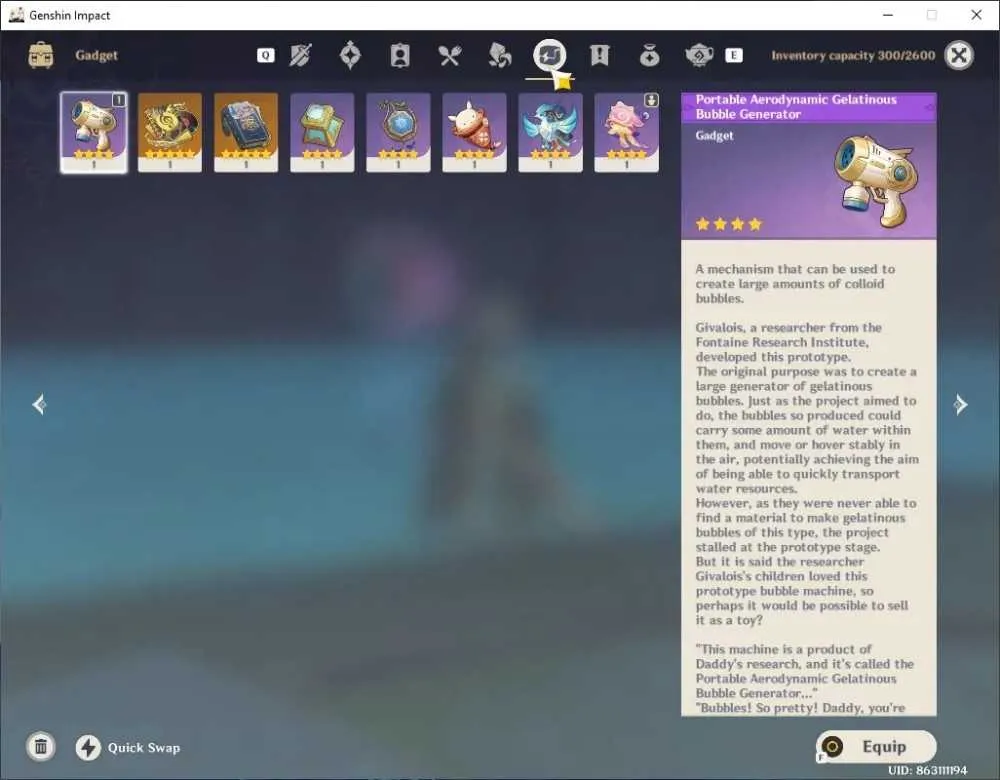Select the blue book five-star gadget
The height and width of the screenshot is (780, 1000).
[246, 133]
